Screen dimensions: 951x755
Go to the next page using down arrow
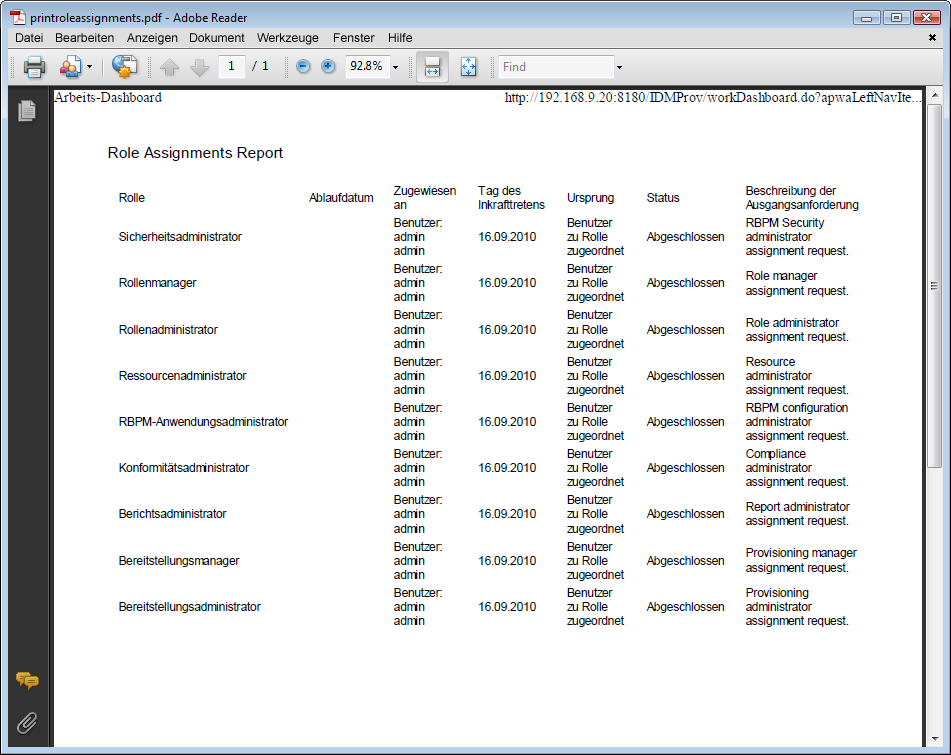(x=199, y=67)
